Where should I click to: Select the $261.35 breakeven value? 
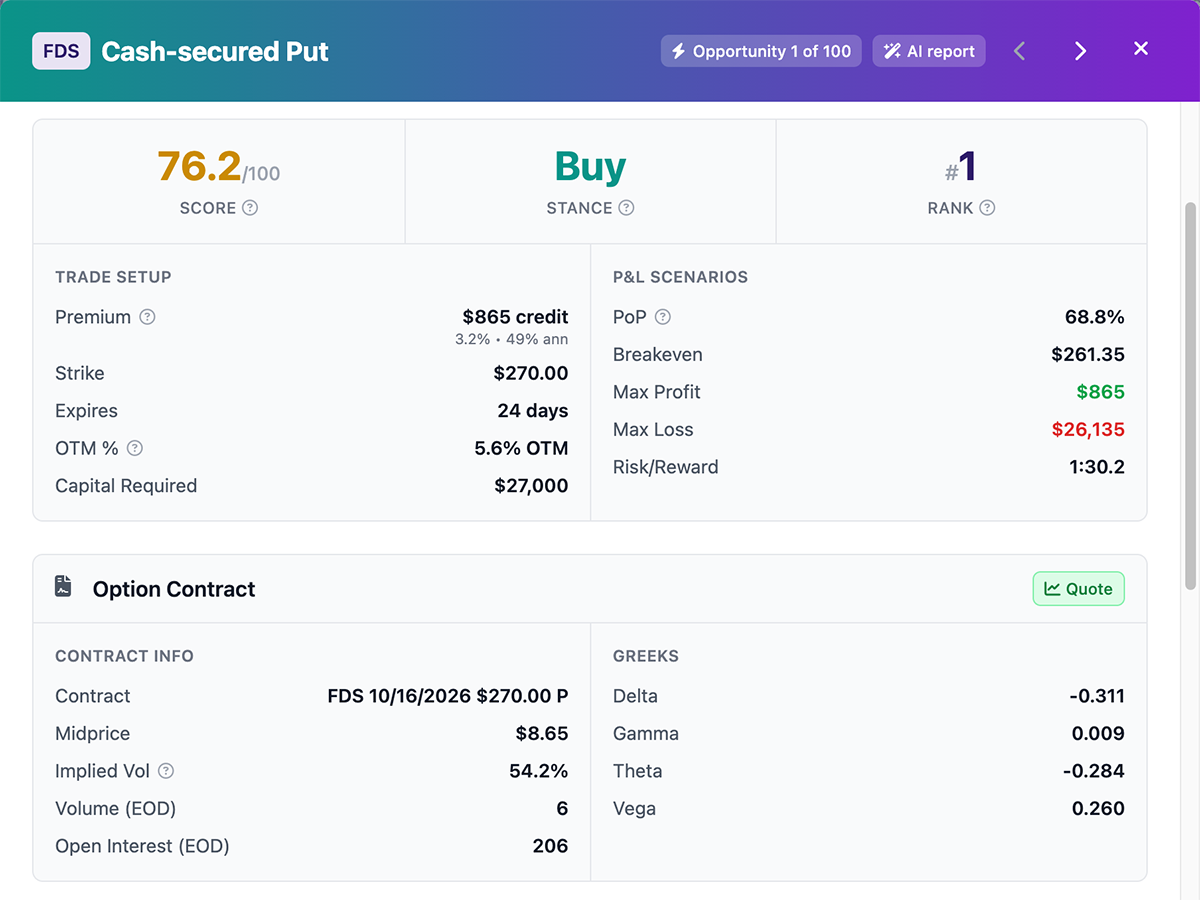point(1088,355)
